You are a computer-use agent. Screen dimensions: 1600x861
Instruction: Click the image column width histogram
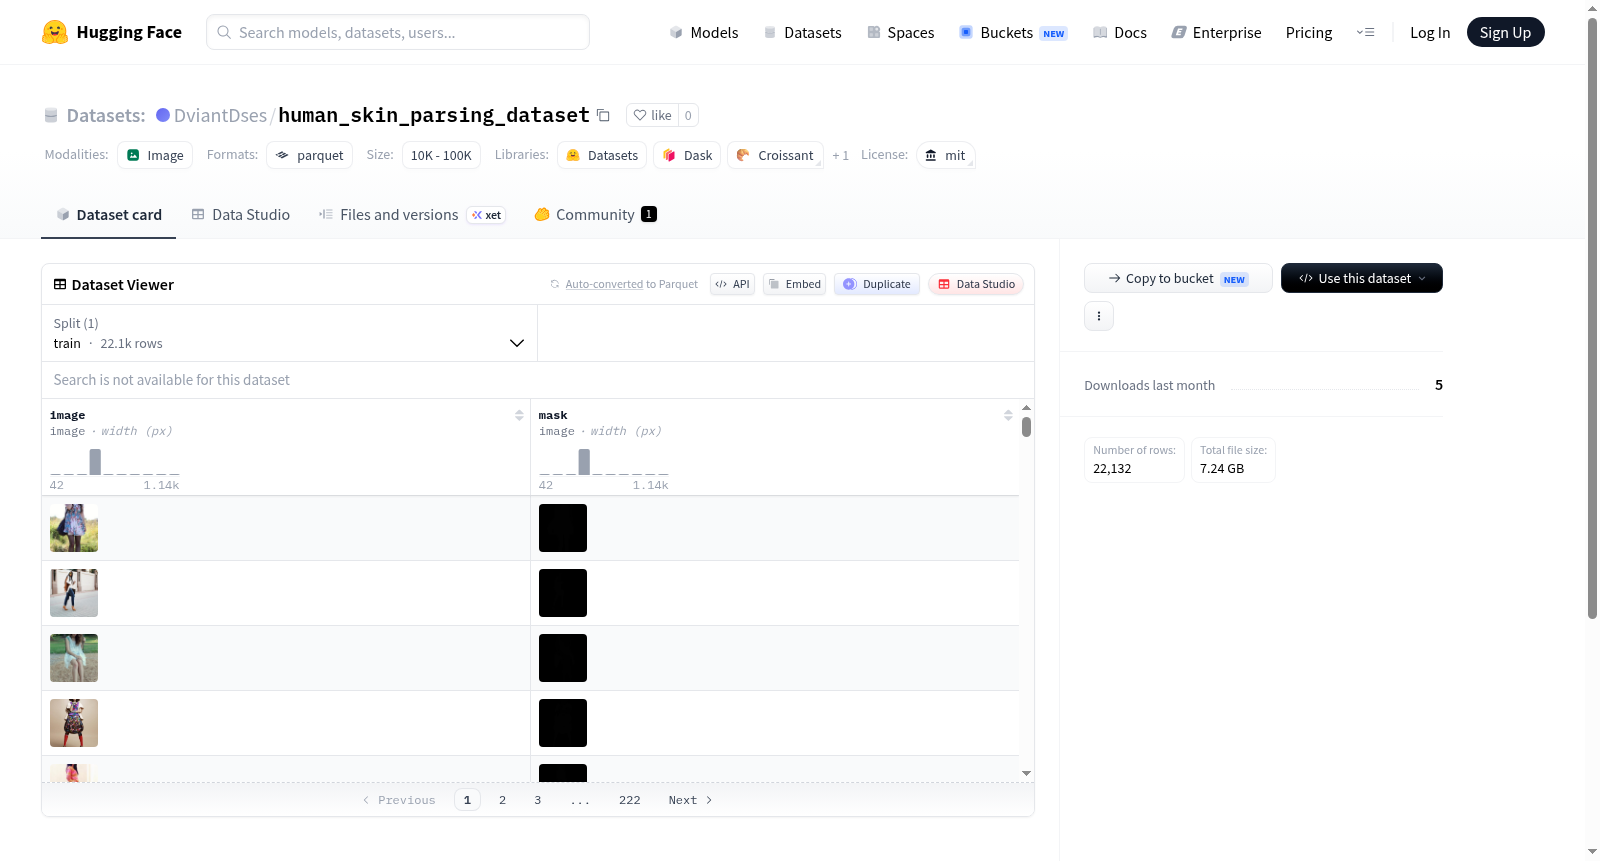[x=115, y=463]
